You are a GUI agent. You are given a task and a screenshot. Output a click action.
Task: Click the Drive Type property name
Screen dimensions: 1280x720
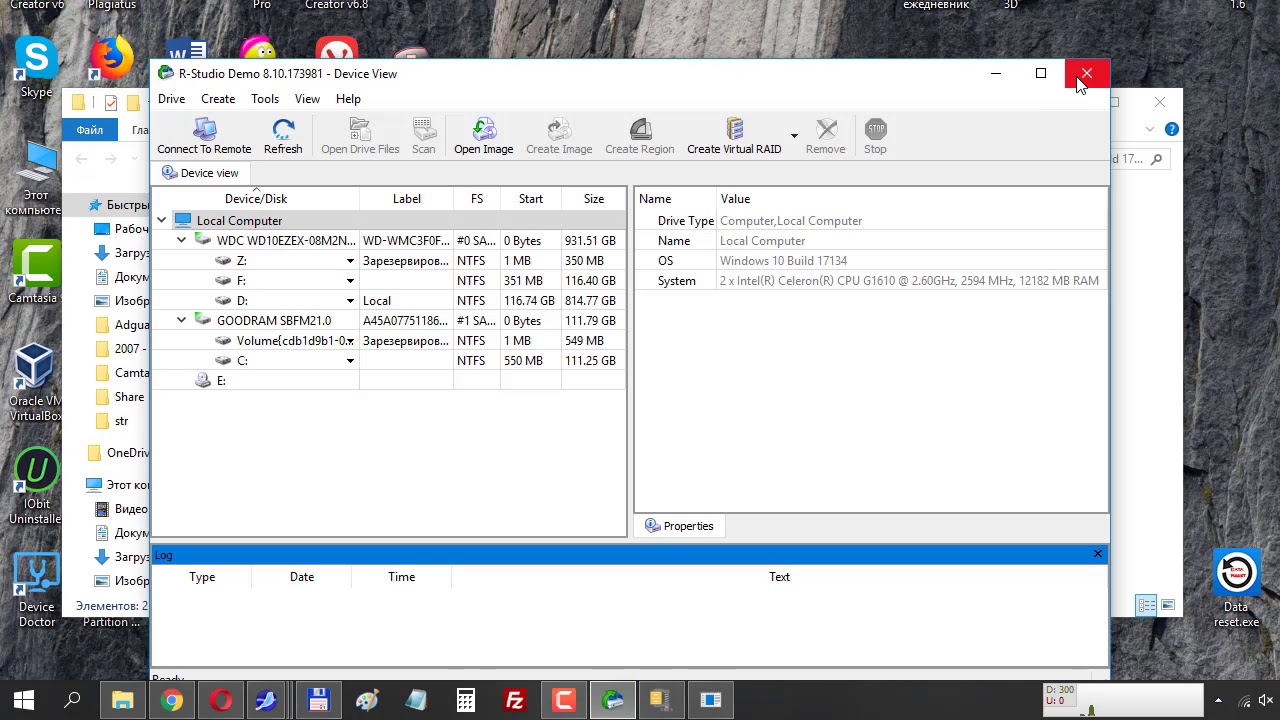pyautogui.click(x=686, y=221)
